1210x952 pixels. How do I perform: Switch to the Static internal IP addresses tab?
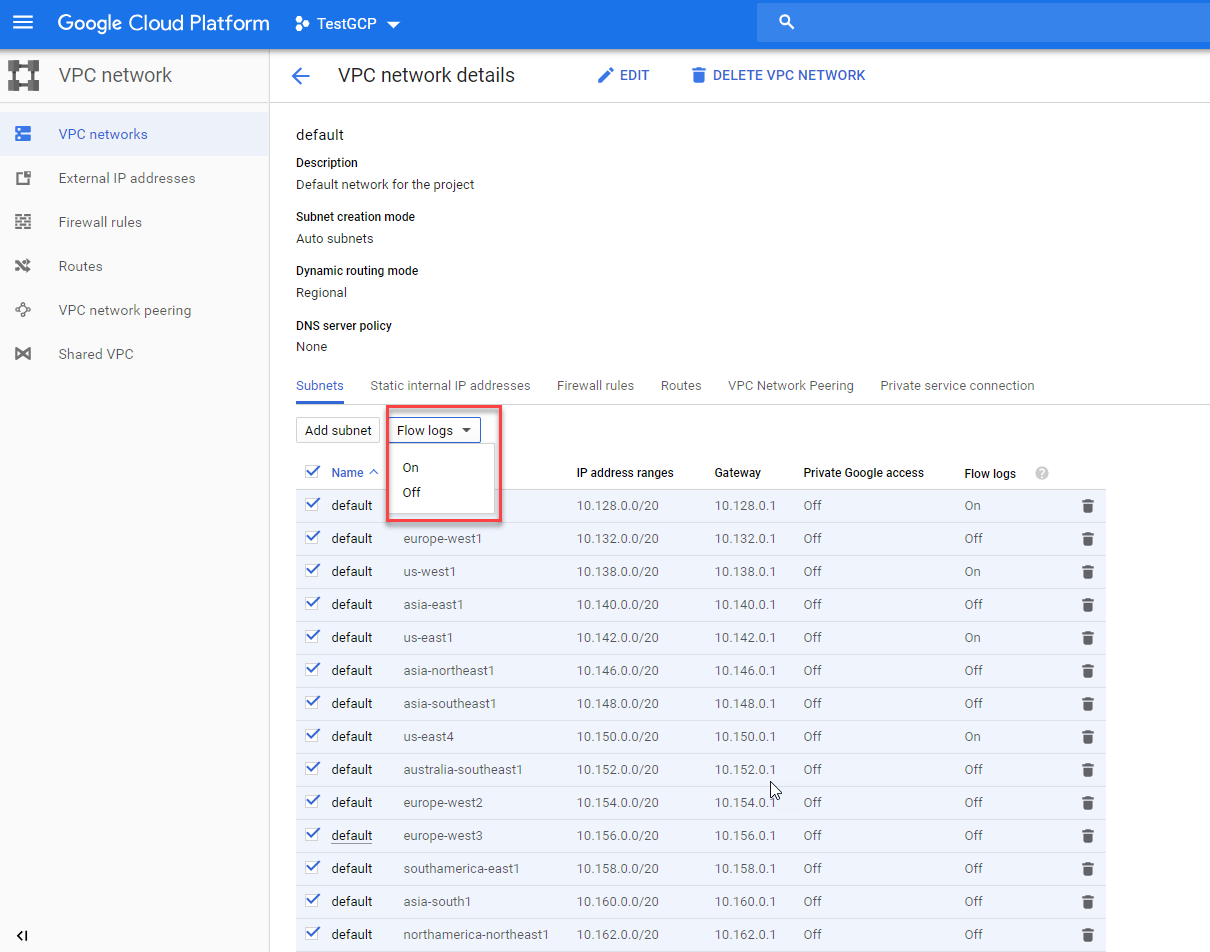click(450, 386)
